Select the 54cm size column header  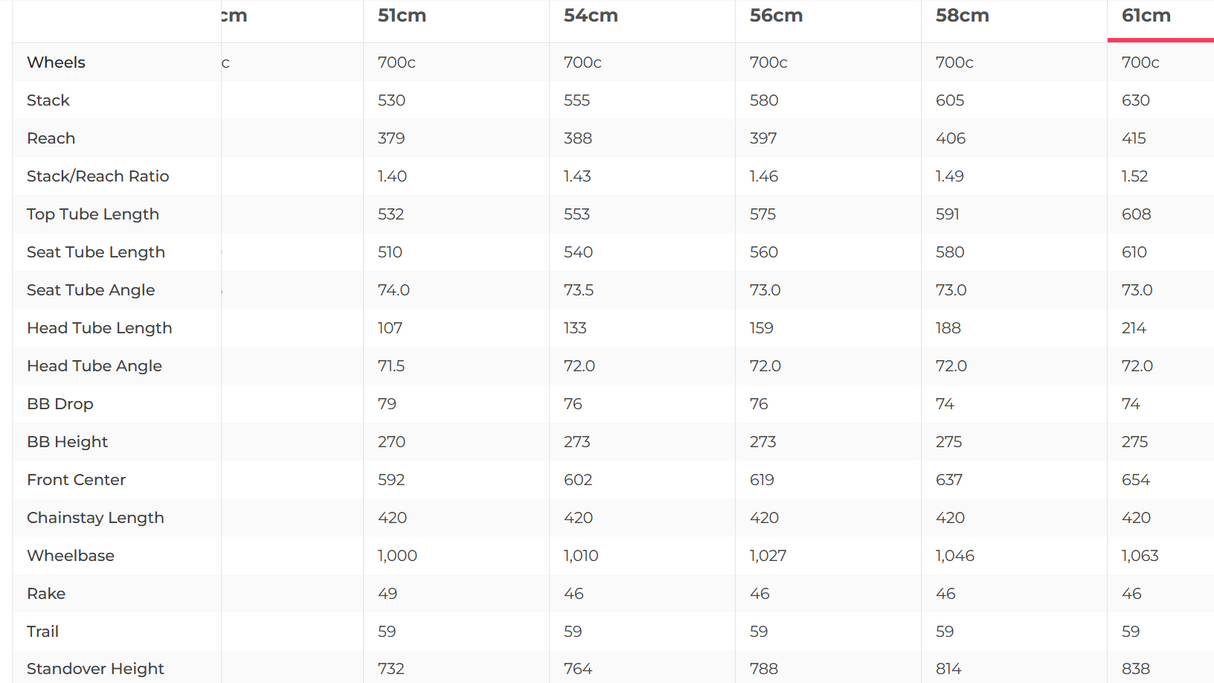coord(590,16)
